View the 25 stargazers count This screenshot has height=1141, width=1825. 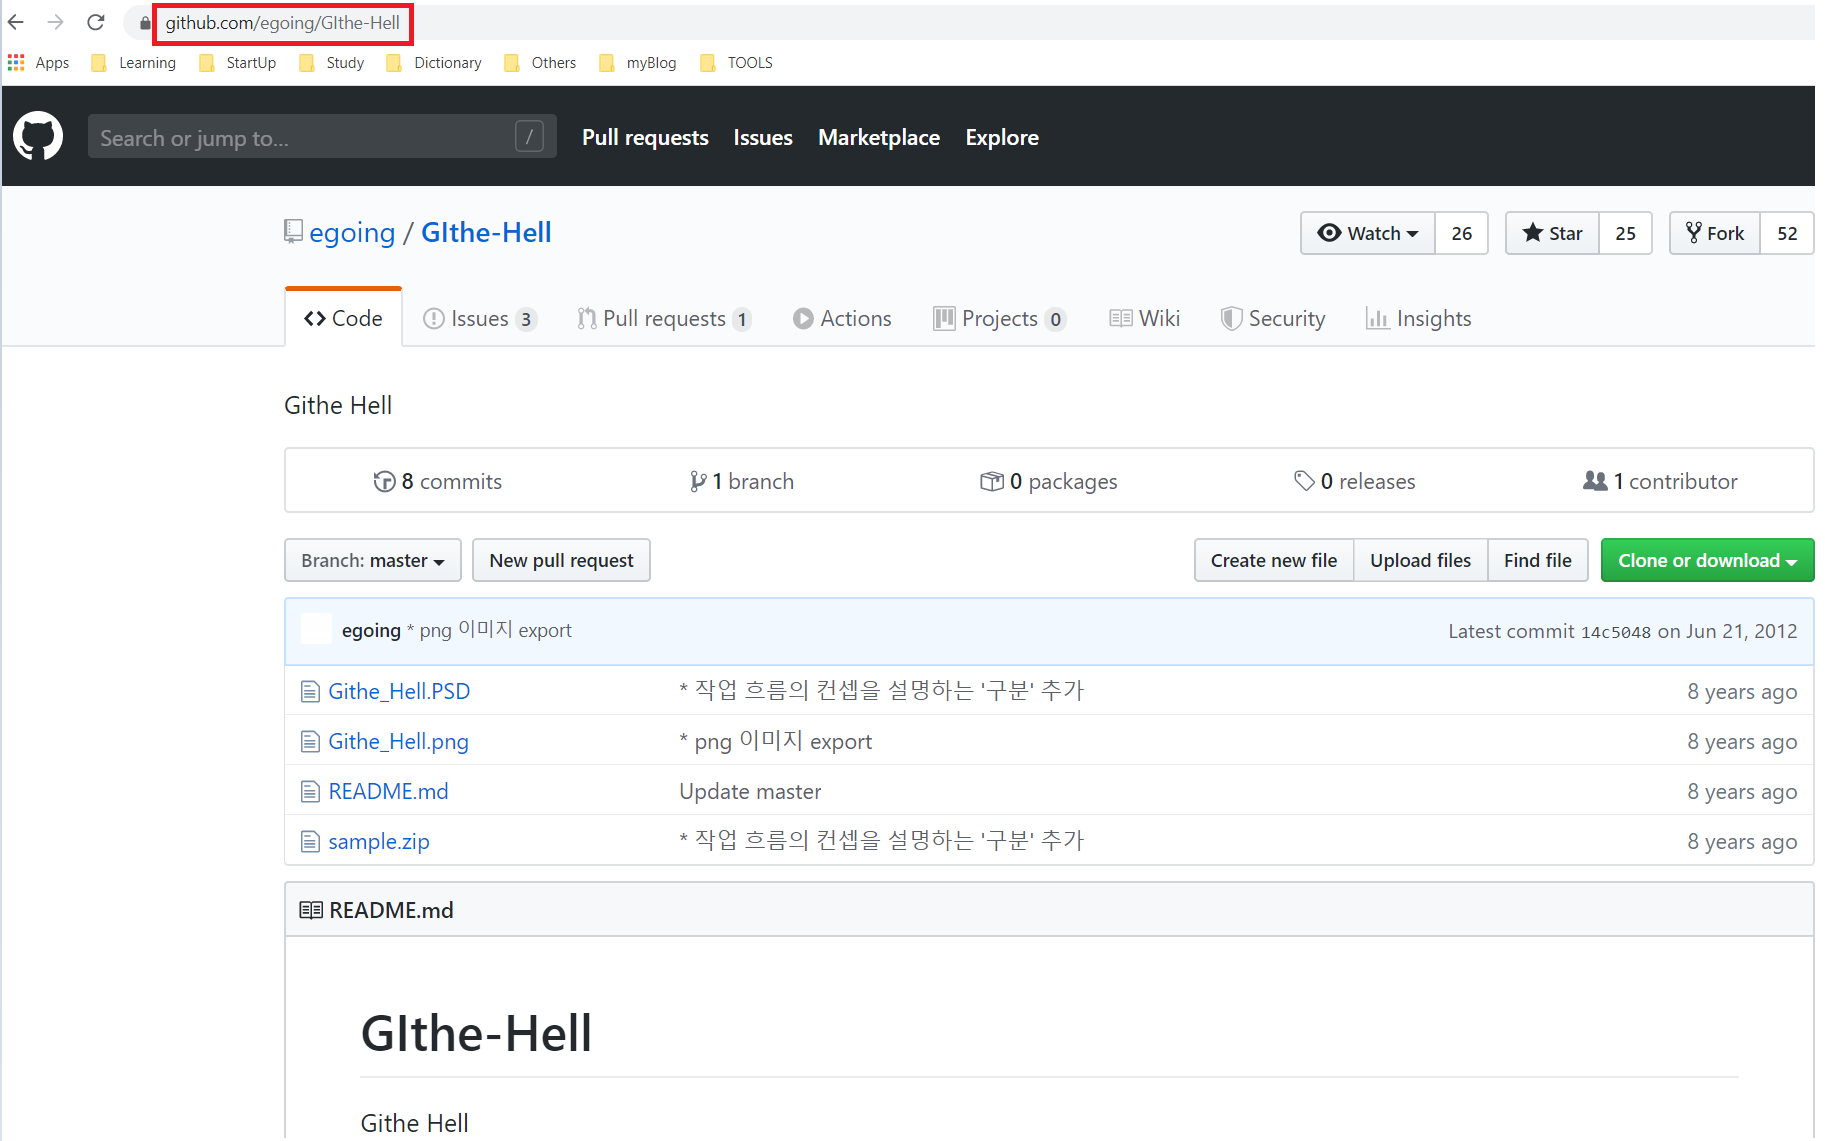click(x=1625, y=233)
